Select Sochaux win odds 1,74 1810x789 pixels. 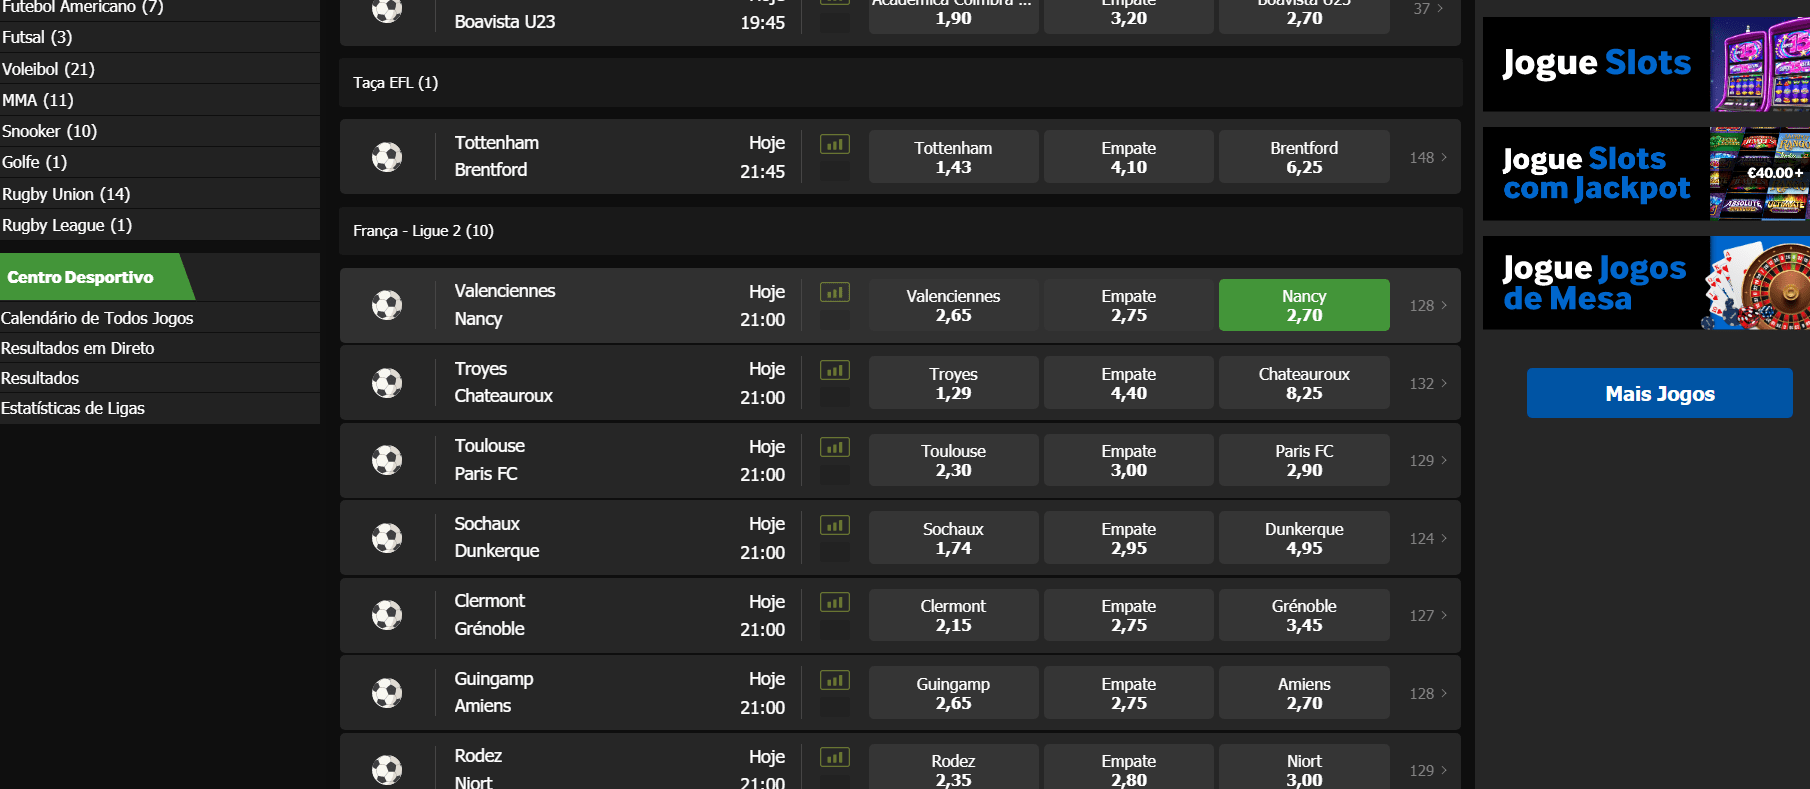tap(953, 538)
